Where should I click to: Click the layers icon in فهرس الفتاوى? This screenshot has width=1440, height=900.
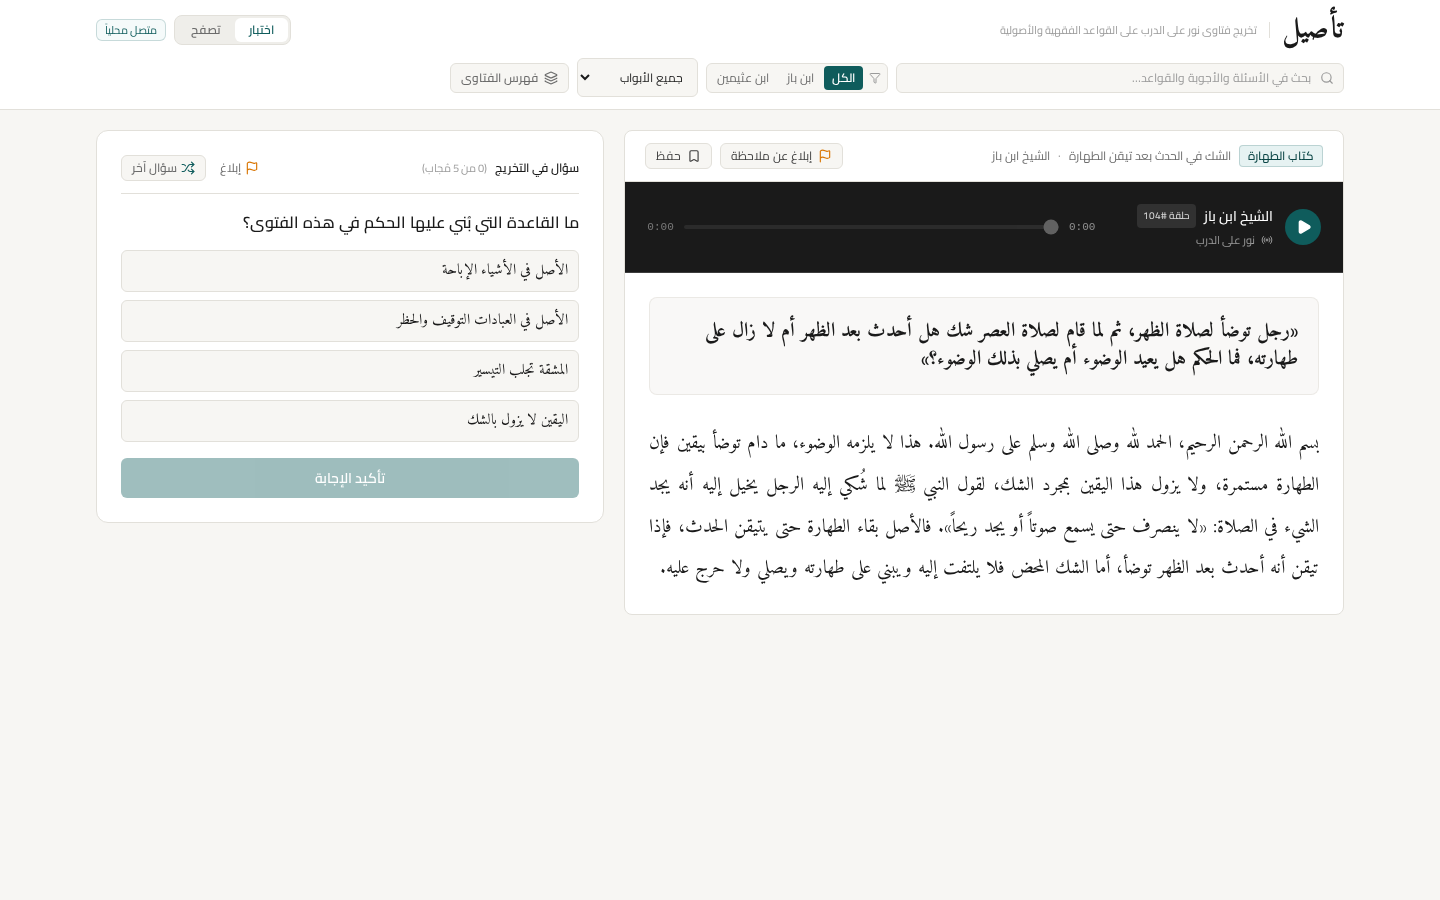[x=551, y=78]
